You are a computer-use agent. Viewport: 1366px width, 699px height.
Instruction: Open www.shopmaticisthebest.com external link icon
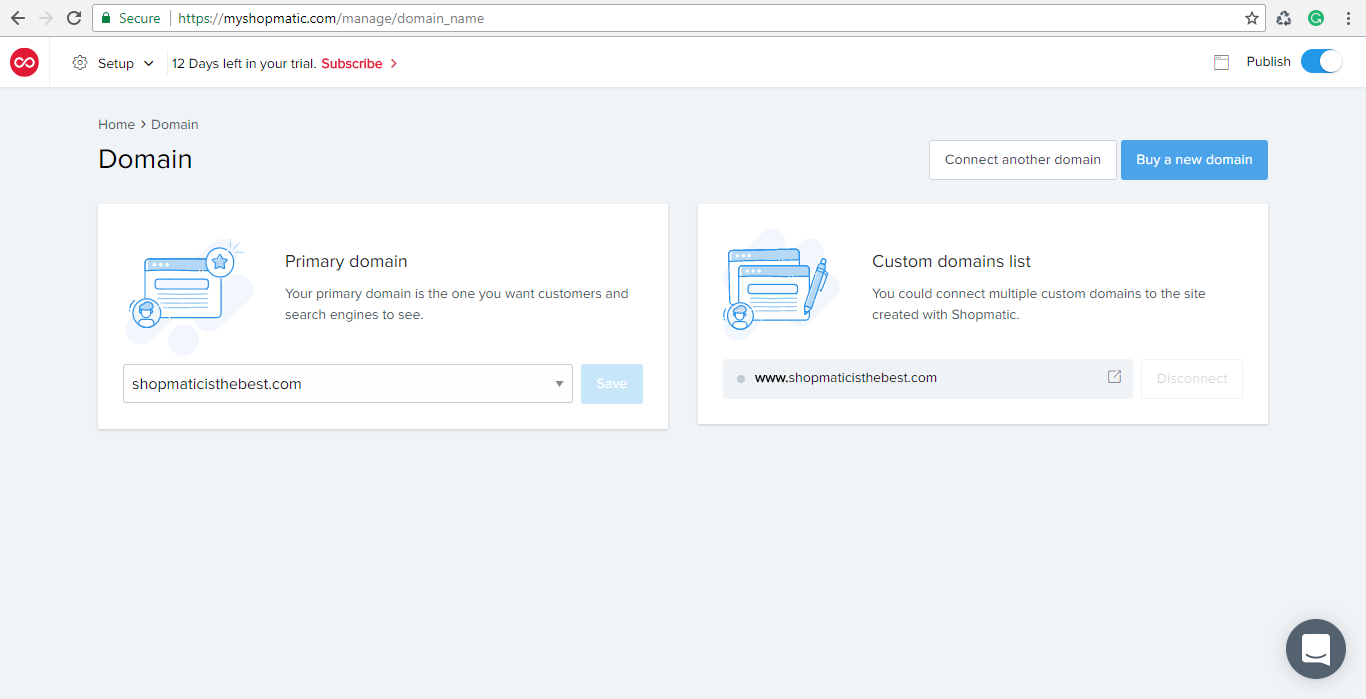click(x=1114, y=377)
